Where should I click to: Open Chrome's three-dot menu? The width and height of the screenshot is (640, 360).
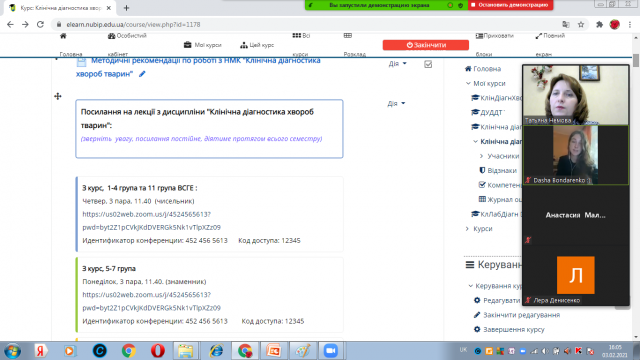coord(630,24)
